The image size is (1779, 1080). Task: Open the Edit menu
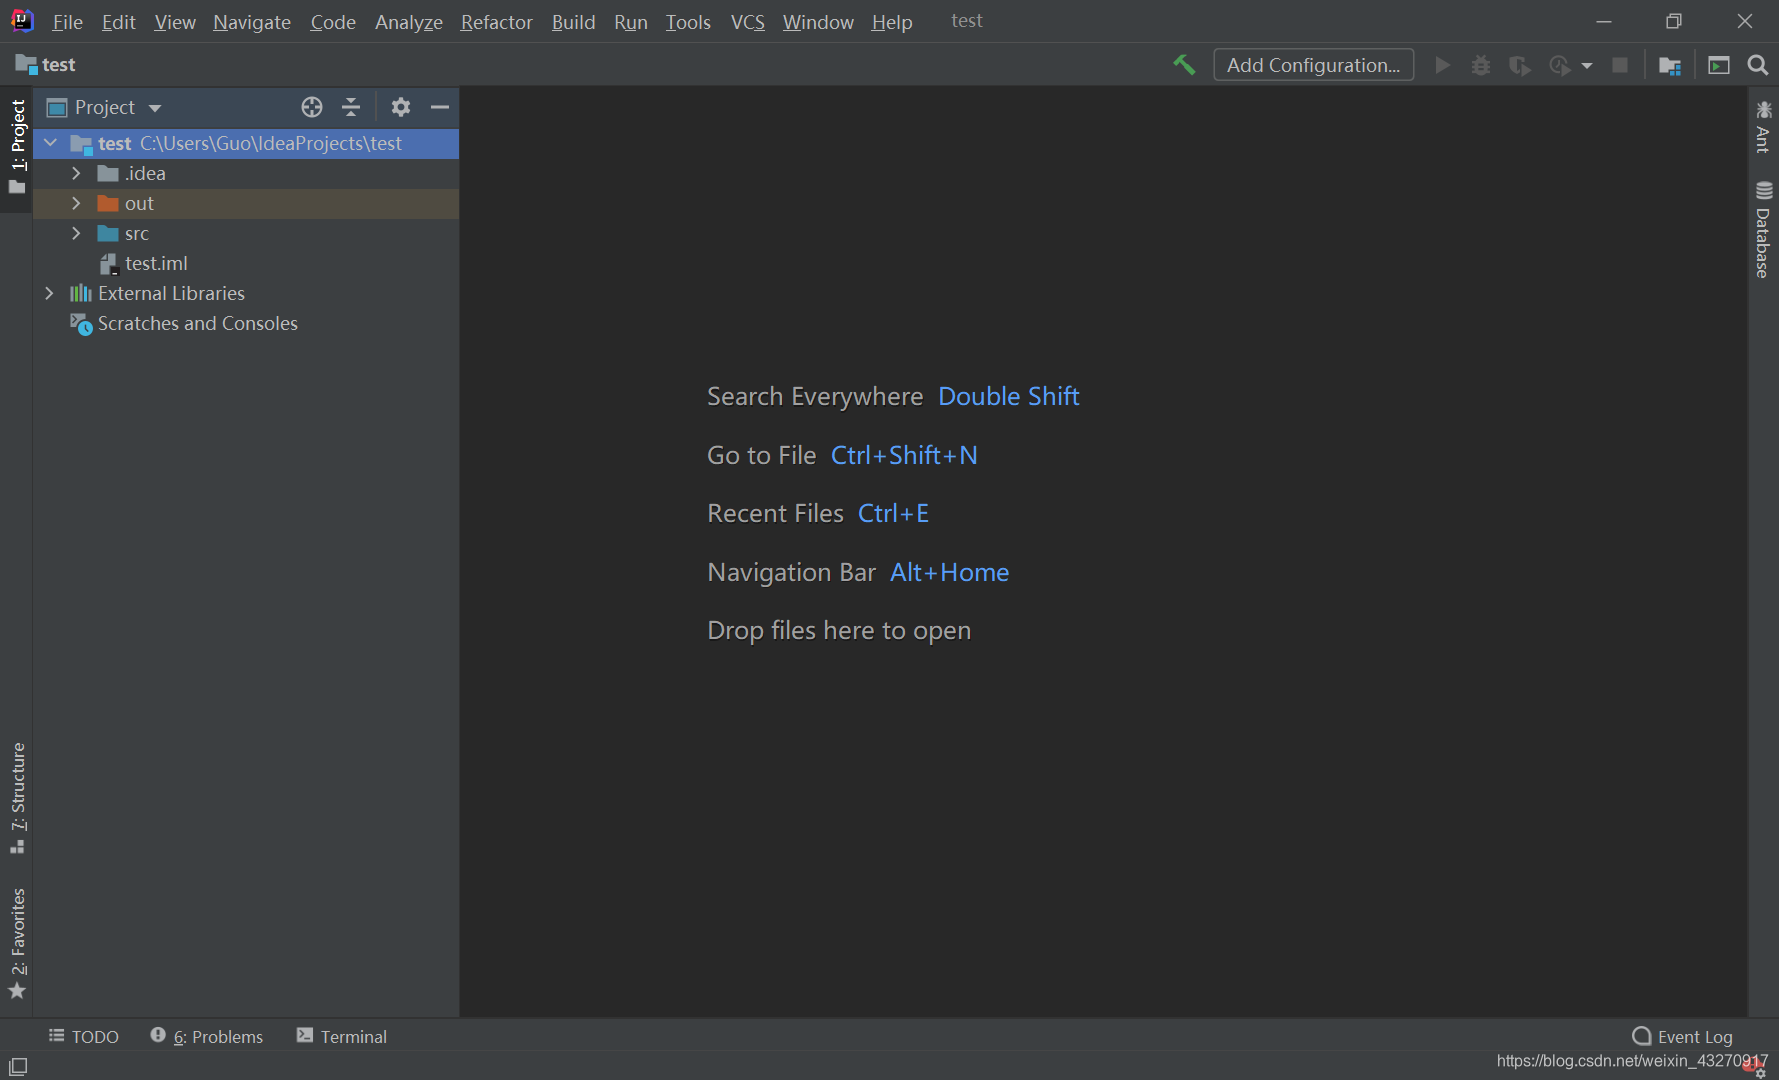point(118,21)
